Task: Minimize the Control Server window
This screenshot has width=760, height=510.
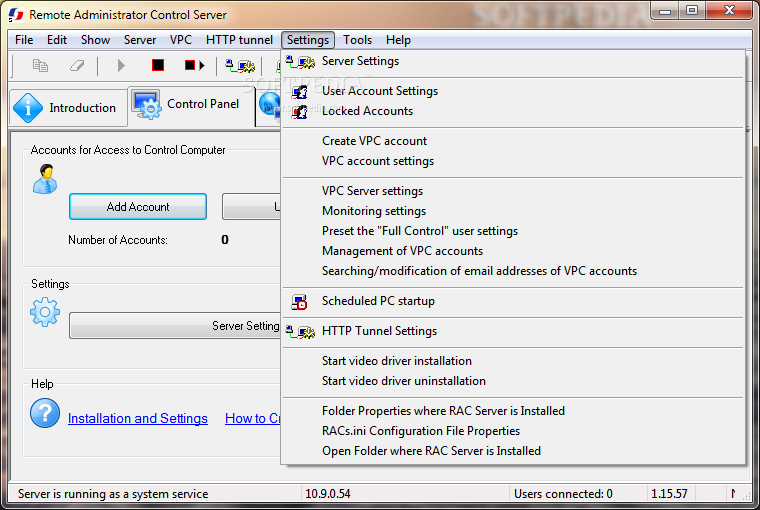Action: click(665, 11)
